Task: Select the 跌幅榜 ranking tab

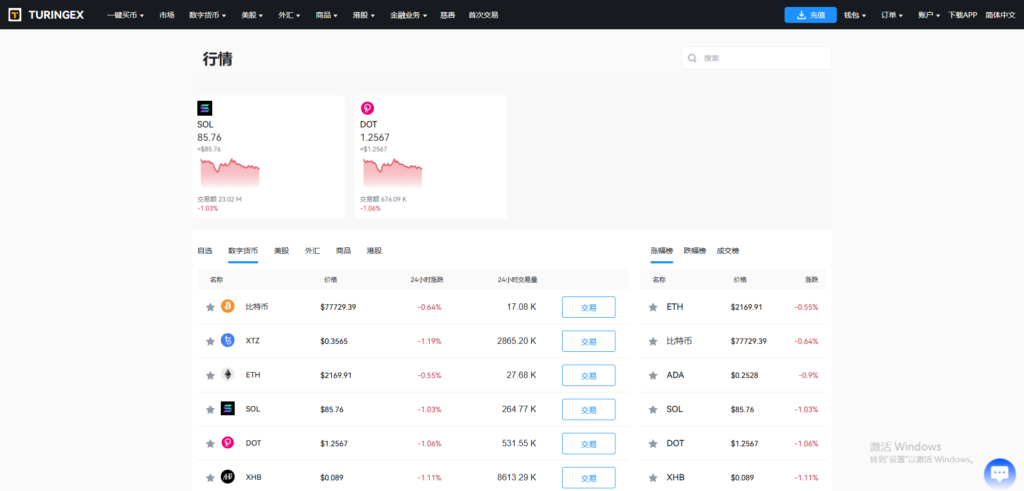Action: coord(695,251)
